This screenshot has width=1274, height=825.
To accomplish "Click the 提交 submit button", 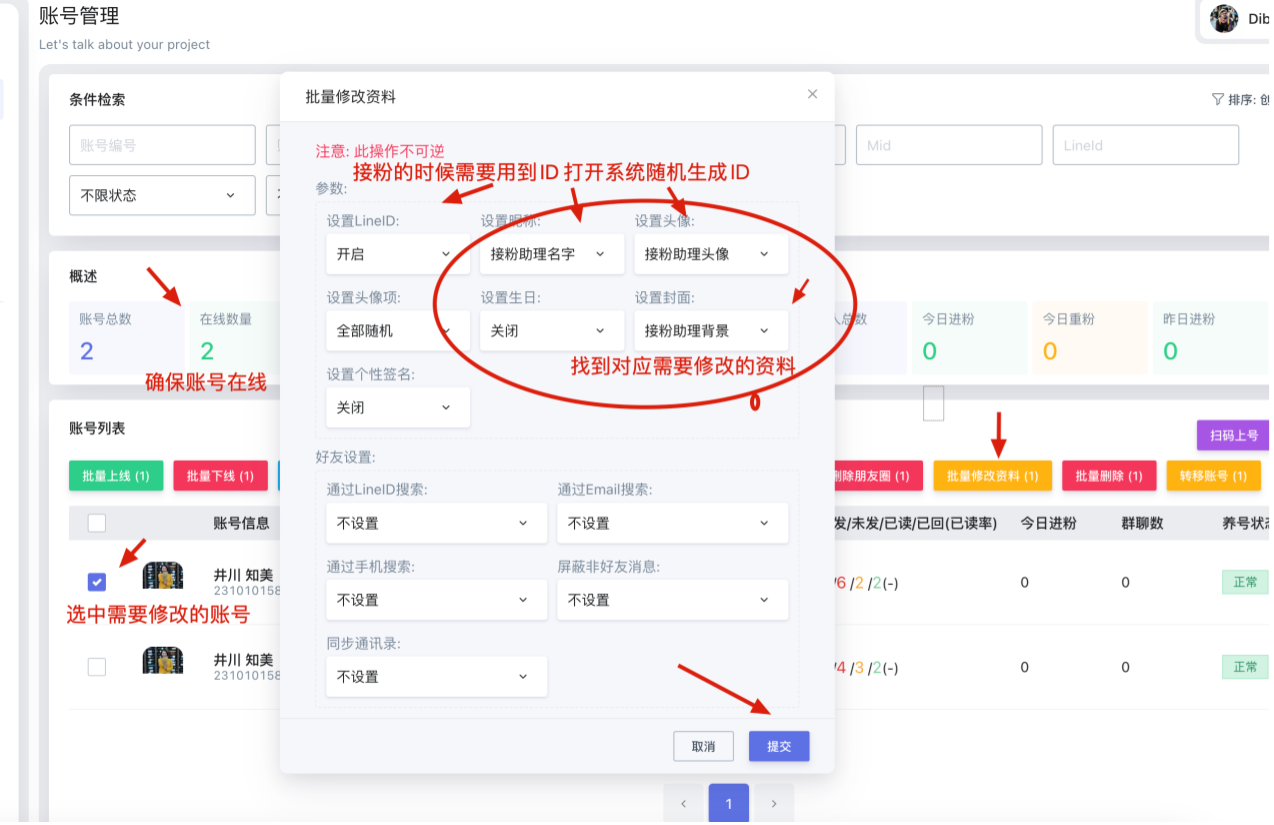I will coord(778,746).
